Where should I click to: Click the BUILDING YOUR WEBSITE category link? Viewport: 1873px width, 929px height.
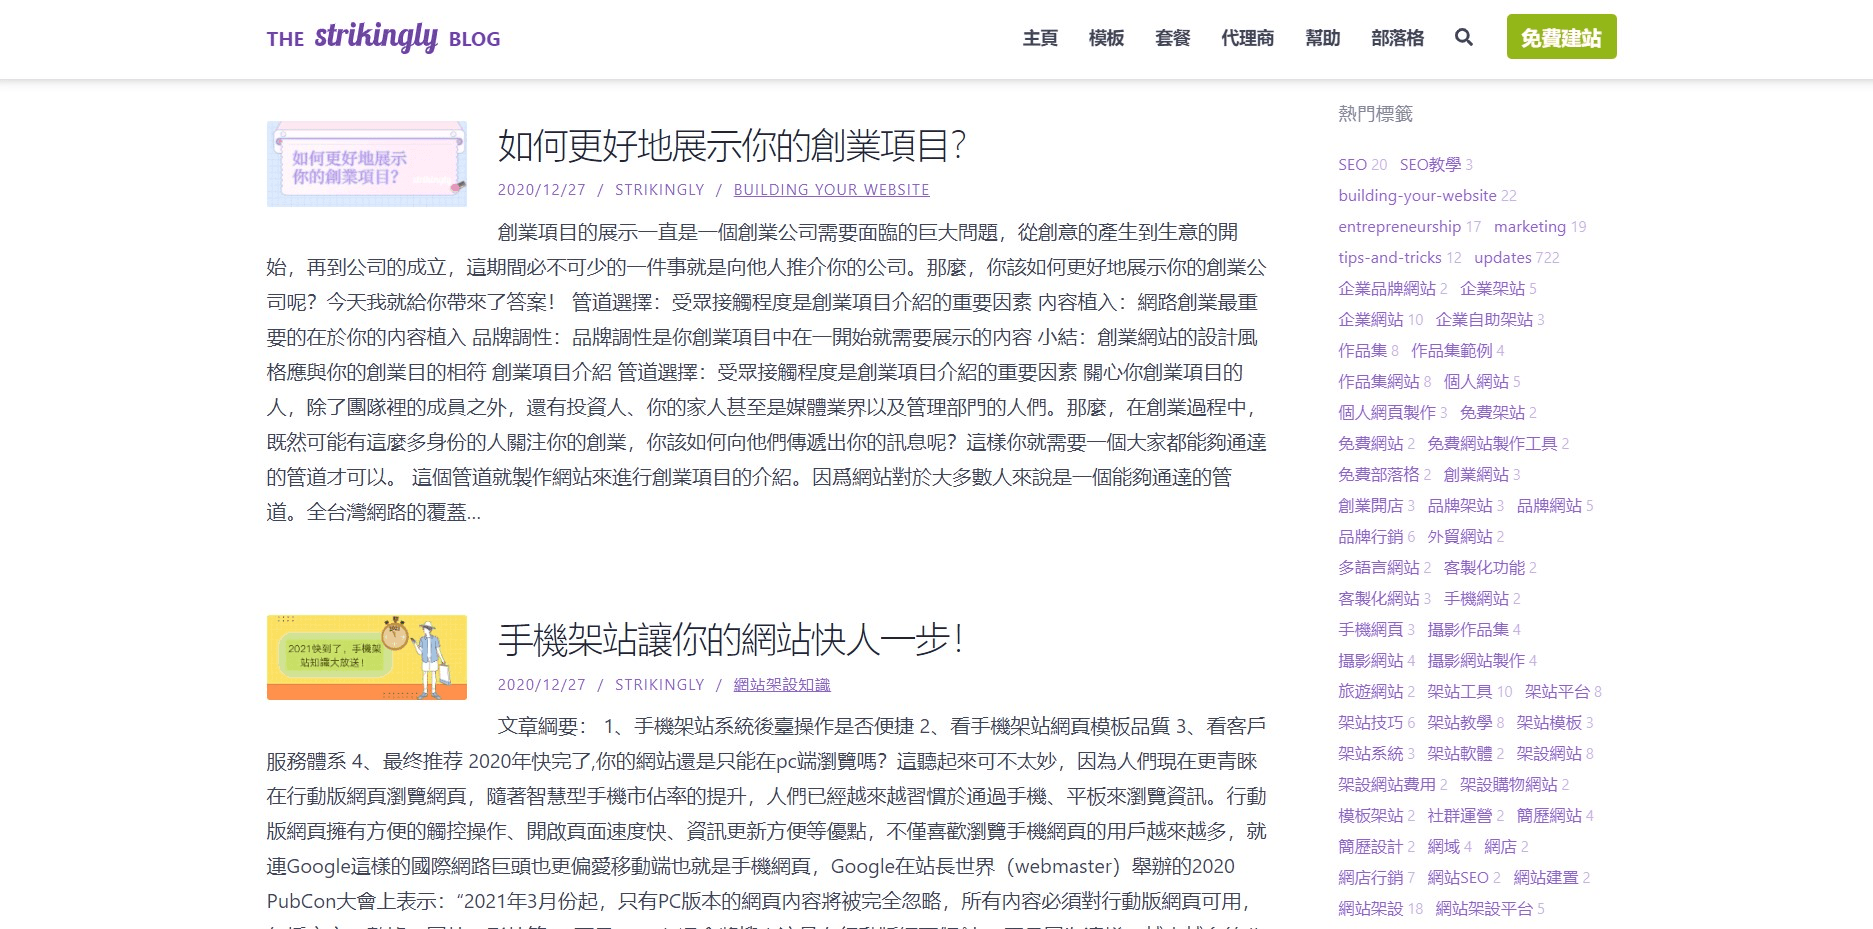tap(831, 189)
